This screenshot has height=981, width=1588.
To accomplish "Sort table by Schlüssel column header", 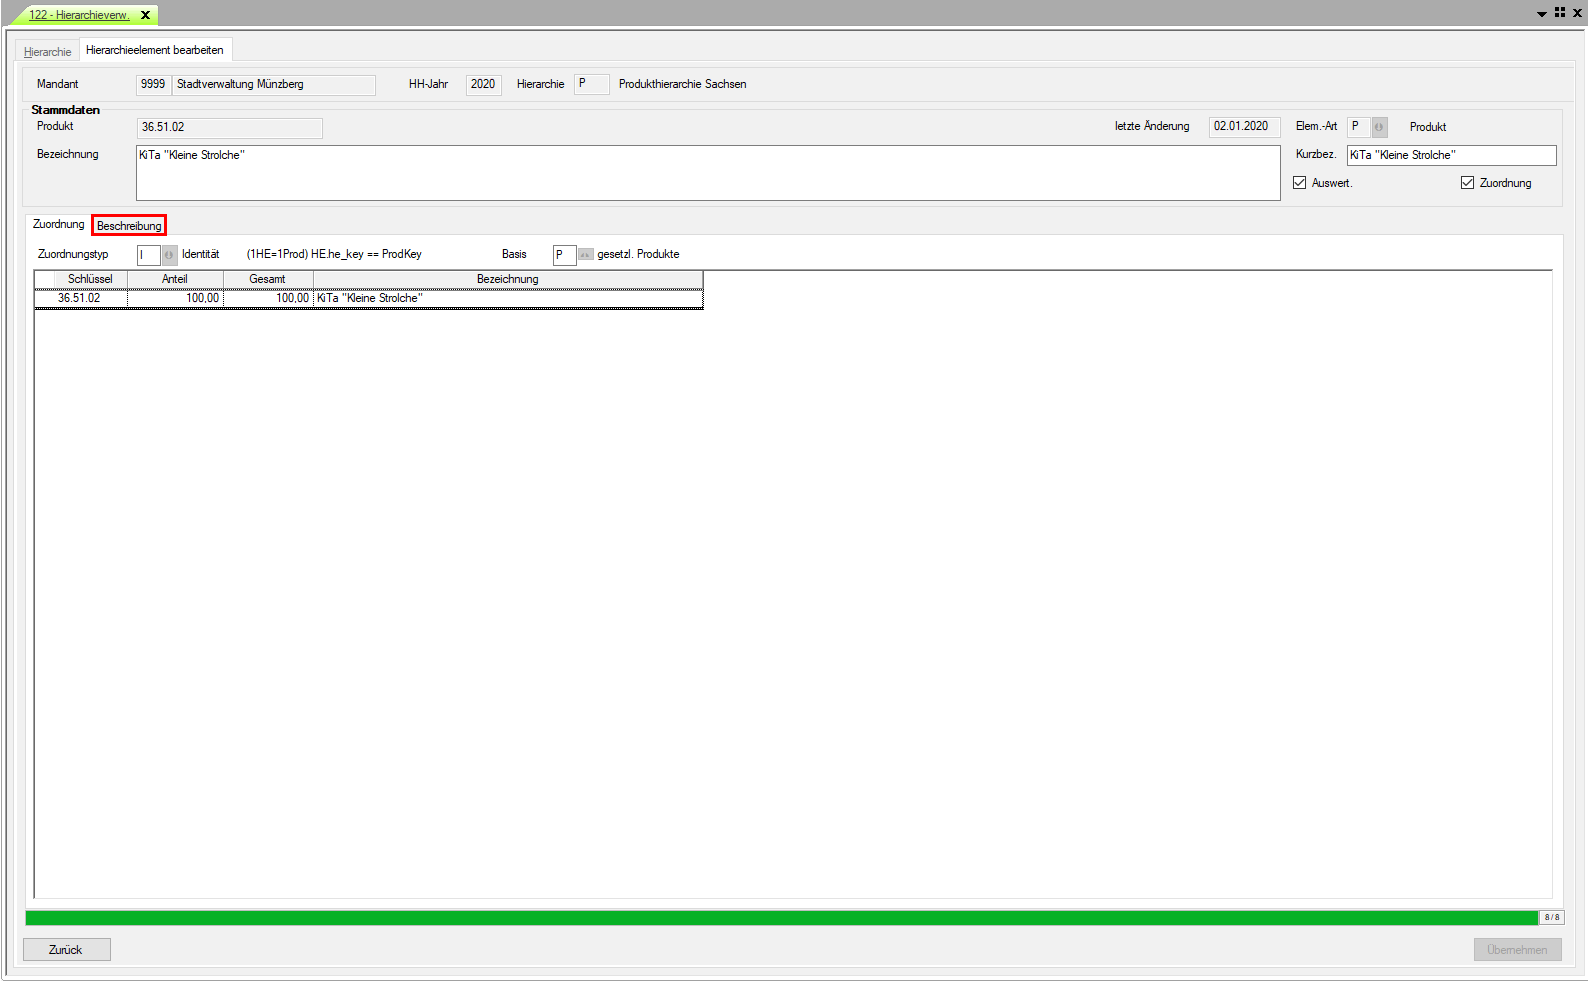I will 90,279.
